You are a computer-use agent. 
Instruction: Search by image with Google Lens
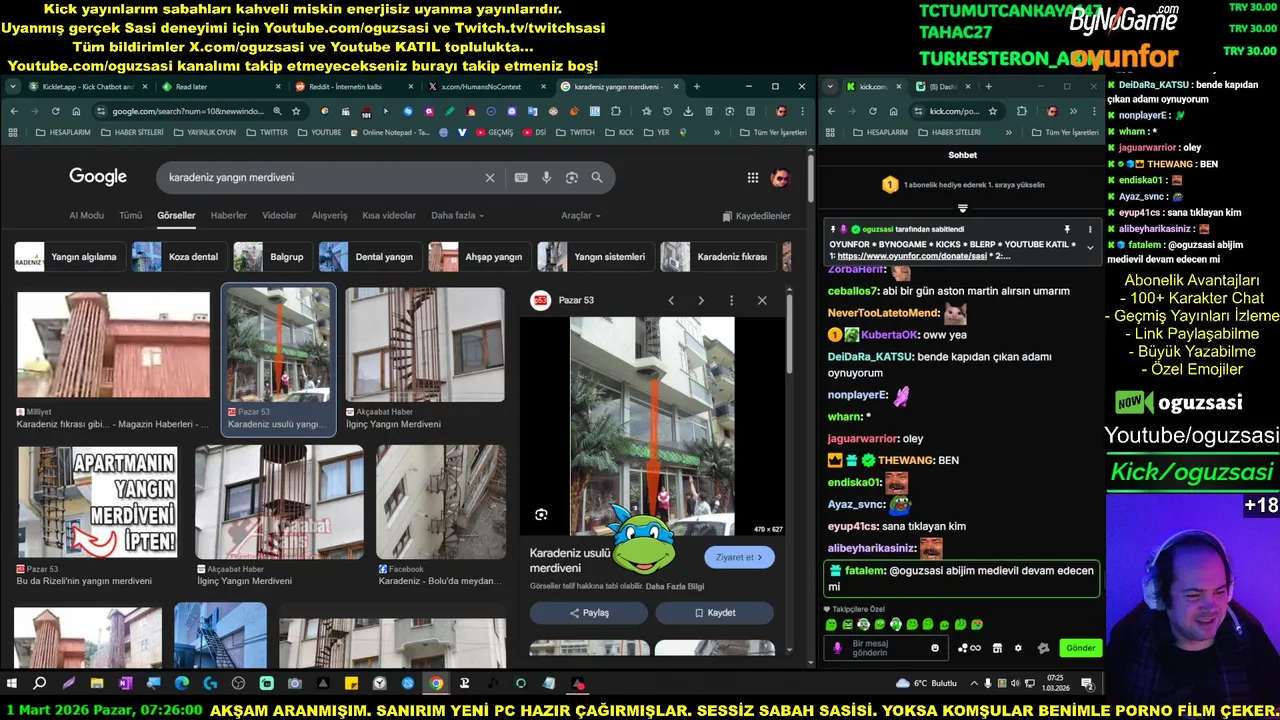coord(572,178)
